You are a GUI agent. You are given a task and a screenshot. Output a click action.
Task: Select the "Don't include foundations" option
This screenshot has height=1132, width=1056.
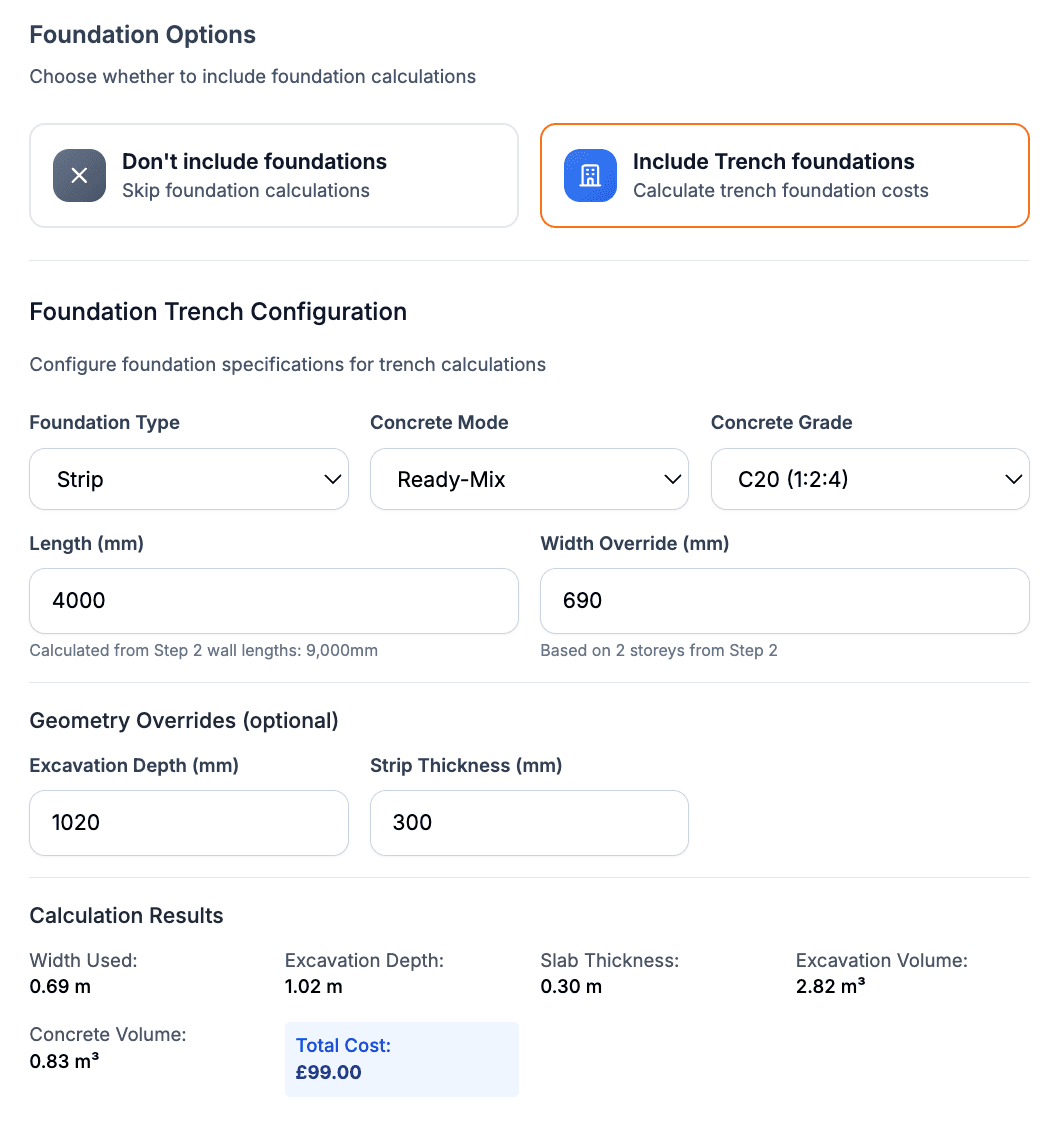click(274, 176)
